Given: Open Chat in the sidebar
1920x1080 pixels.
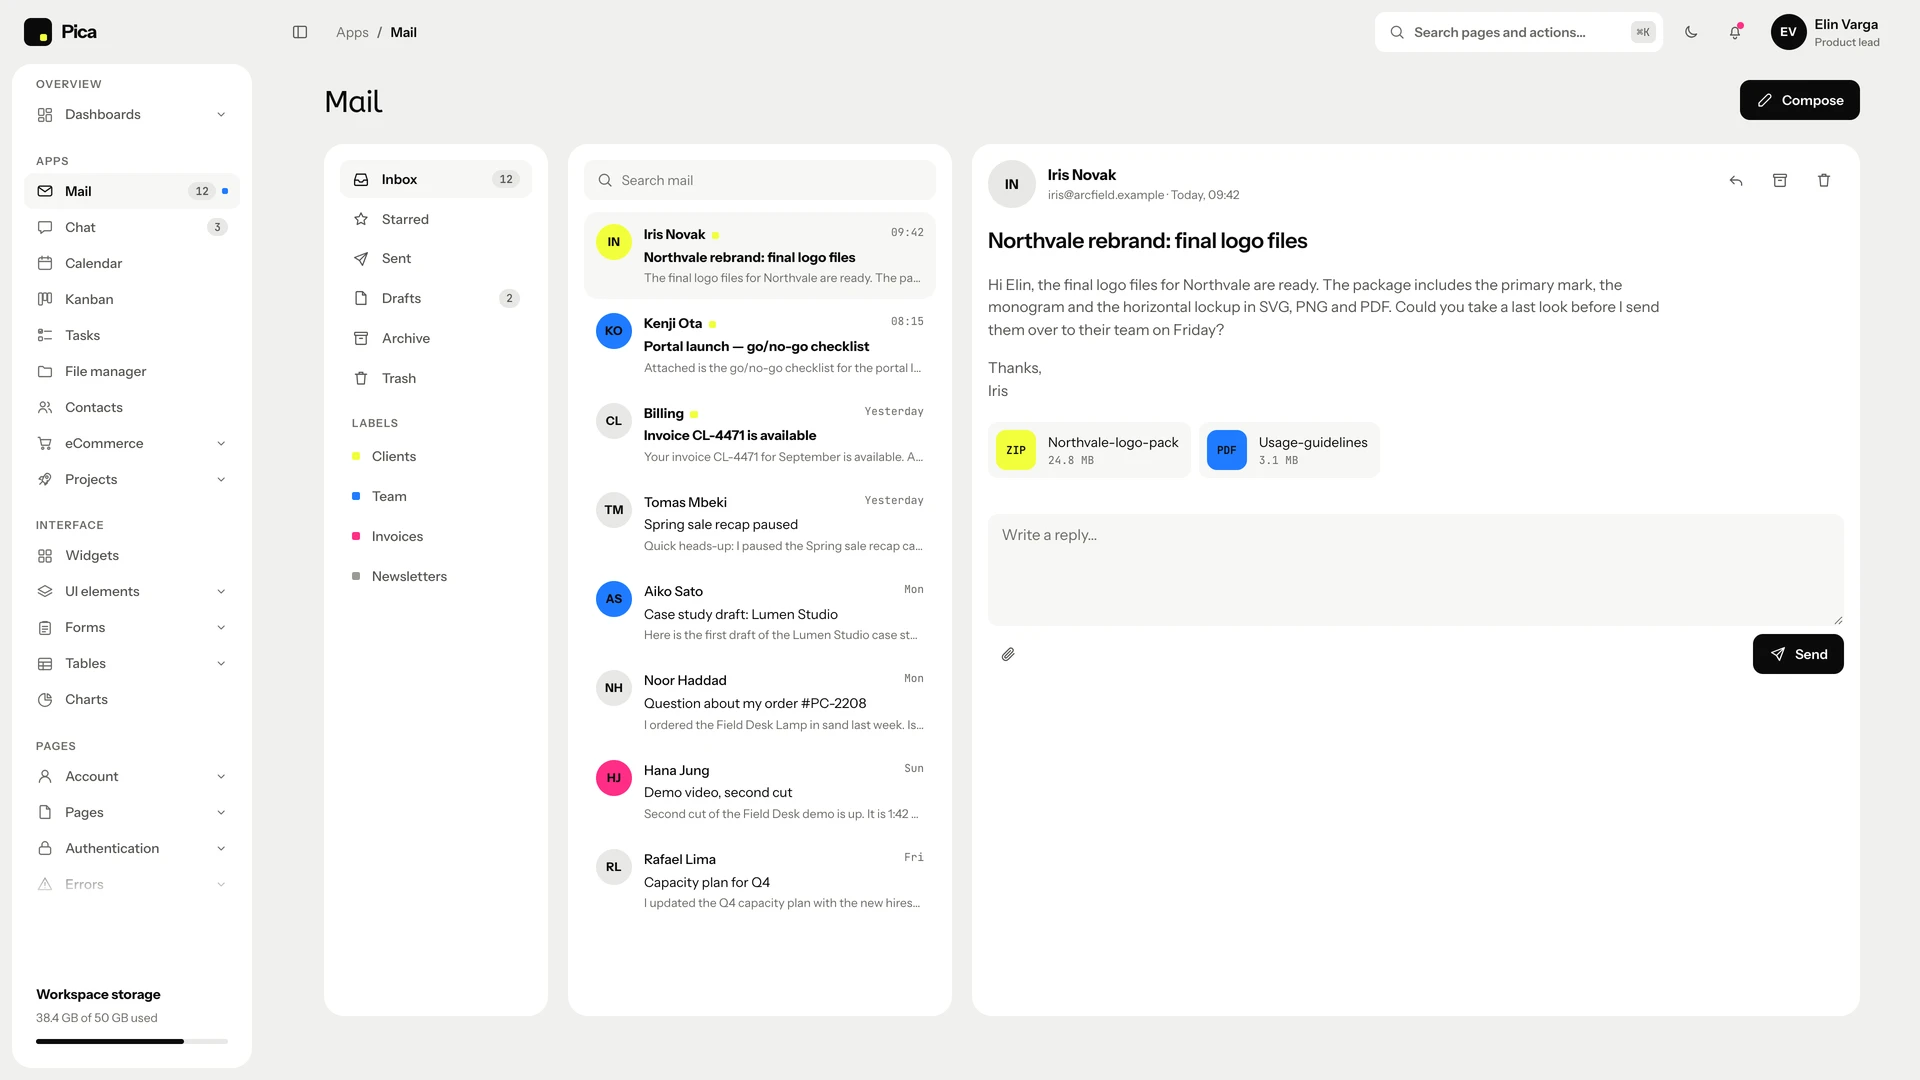Looking at the screenshot, I should (x=132, y=227).
